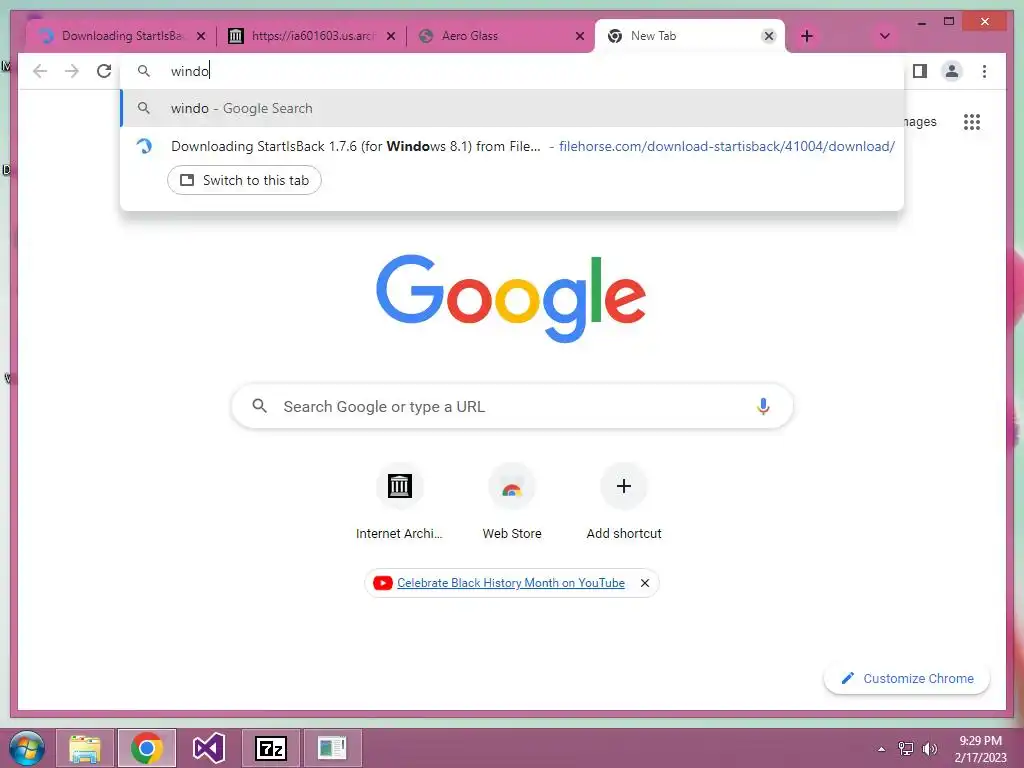Screen dimensions: 1024x768
Task: Close the ia601603 archive tab
Action: 391,37
